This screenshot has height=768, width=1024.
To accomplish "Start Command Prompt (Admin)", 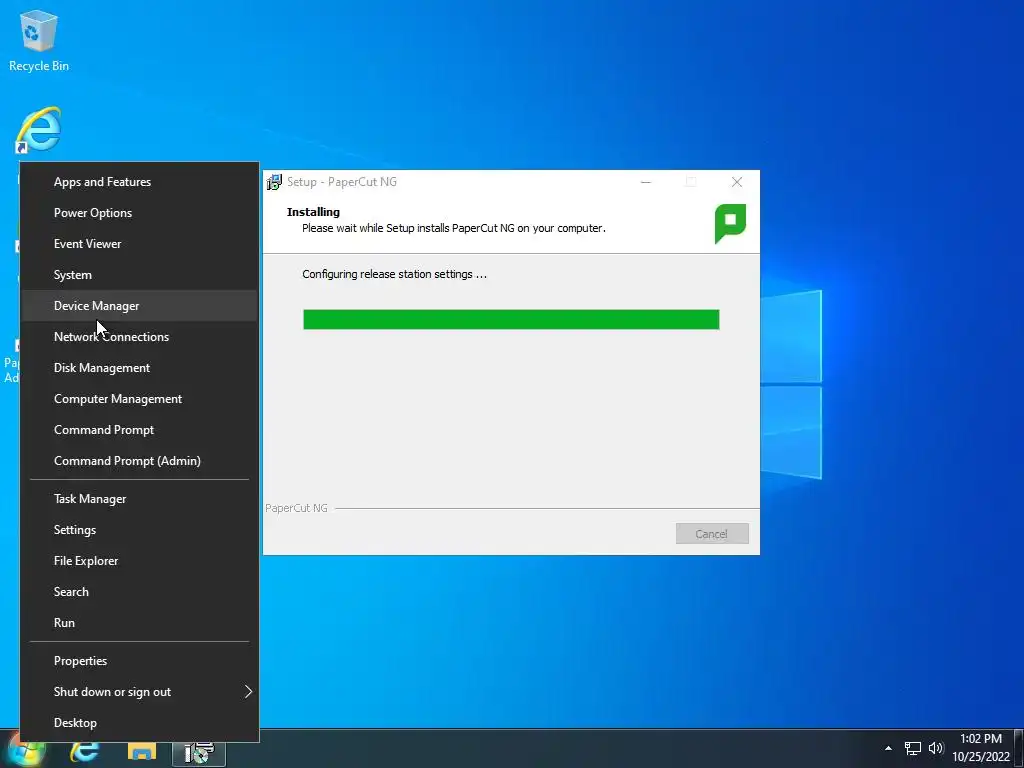I will tap(140, 461).
